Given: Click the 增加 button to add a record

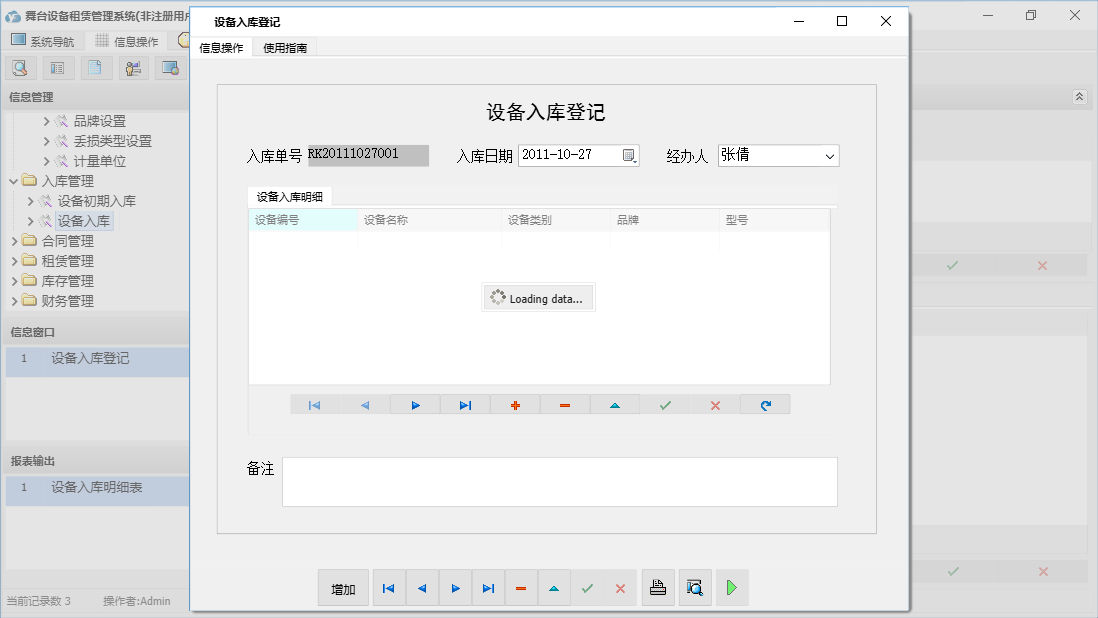Looking at the screenshot, I should coord(343,588).
